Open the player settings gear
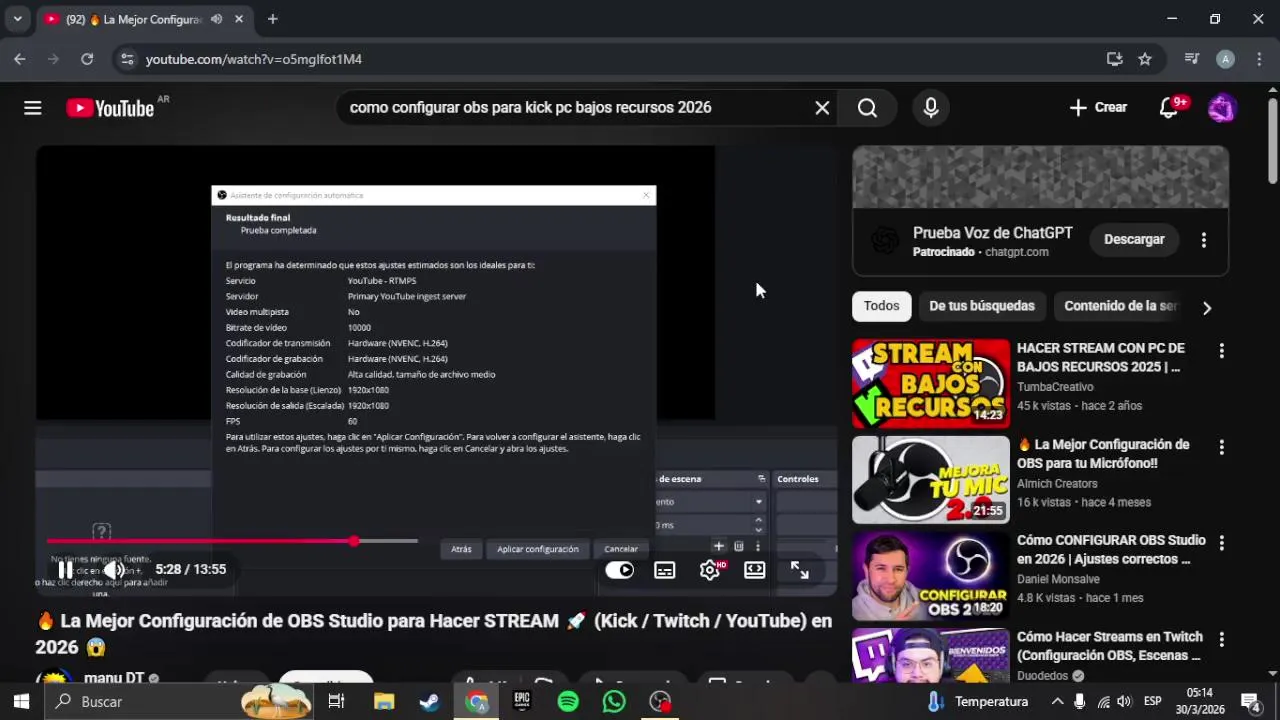 pos(710,570)
